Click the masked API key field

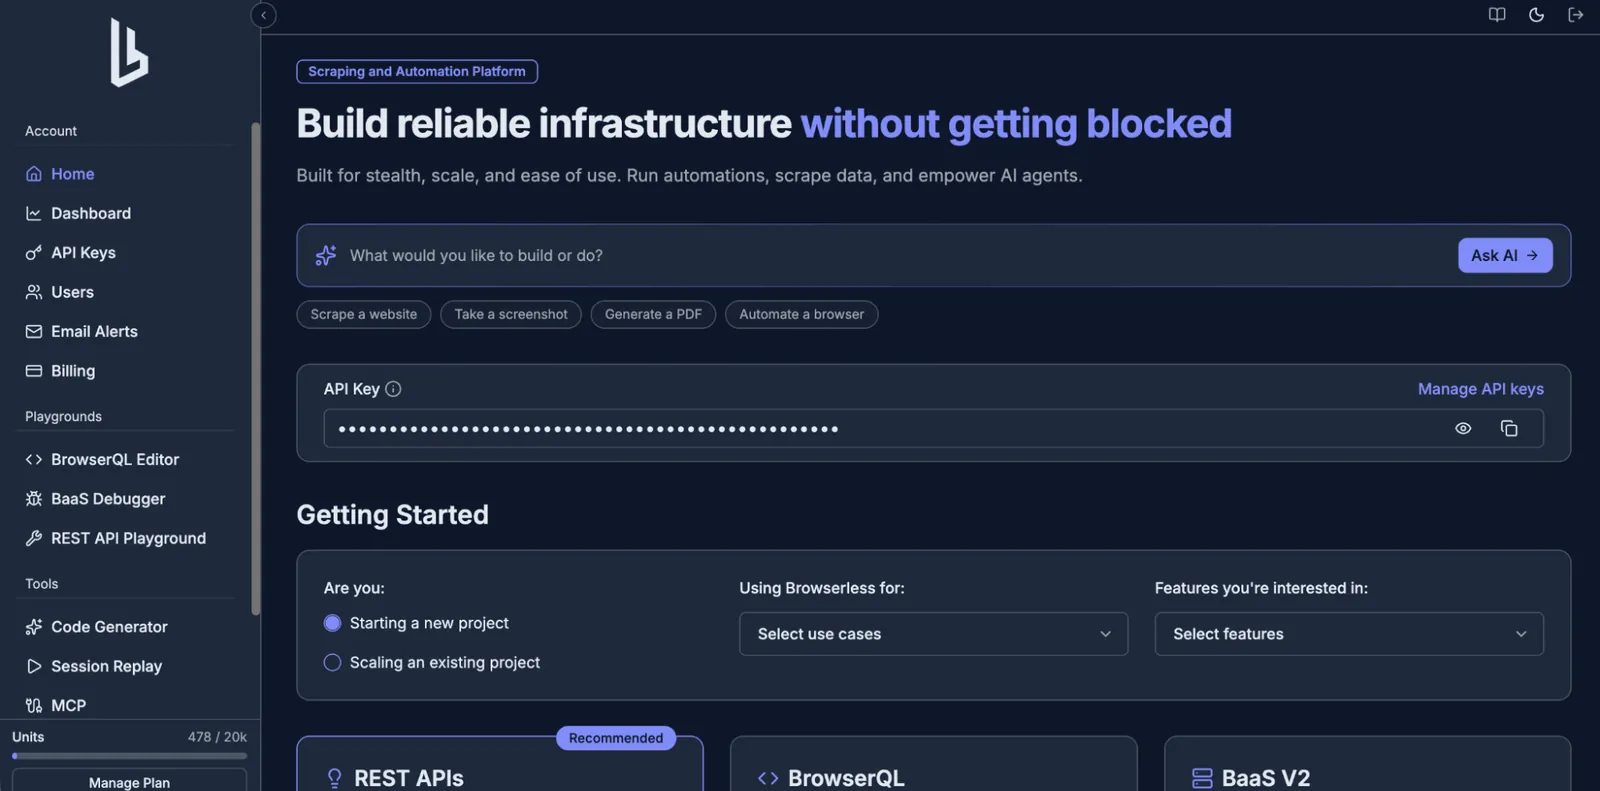tap(934, 429)
